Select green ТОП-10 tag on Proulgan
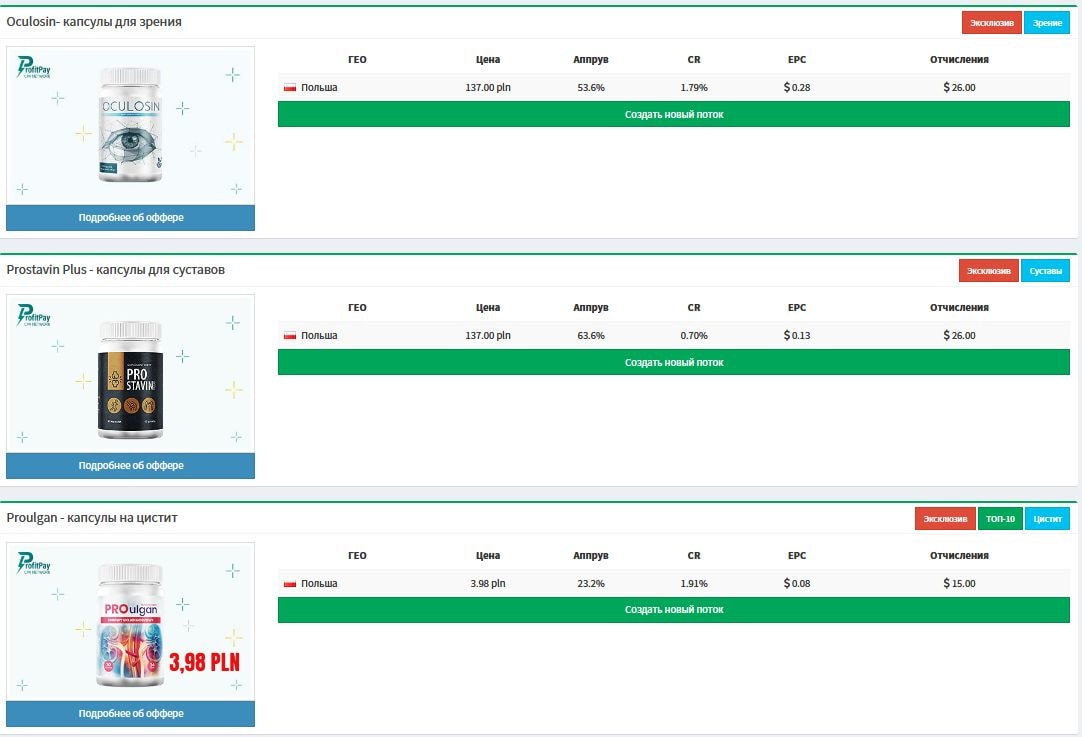 point(1000,518)
